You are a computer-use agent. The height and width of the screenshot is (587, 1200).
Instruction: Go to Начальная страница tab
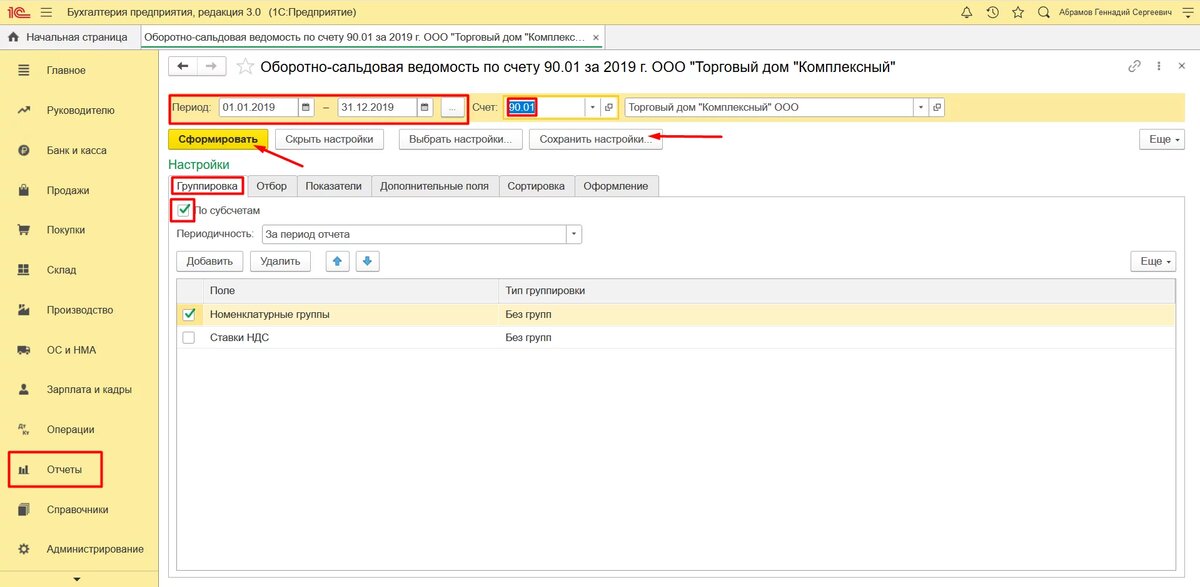pos(68,37)
